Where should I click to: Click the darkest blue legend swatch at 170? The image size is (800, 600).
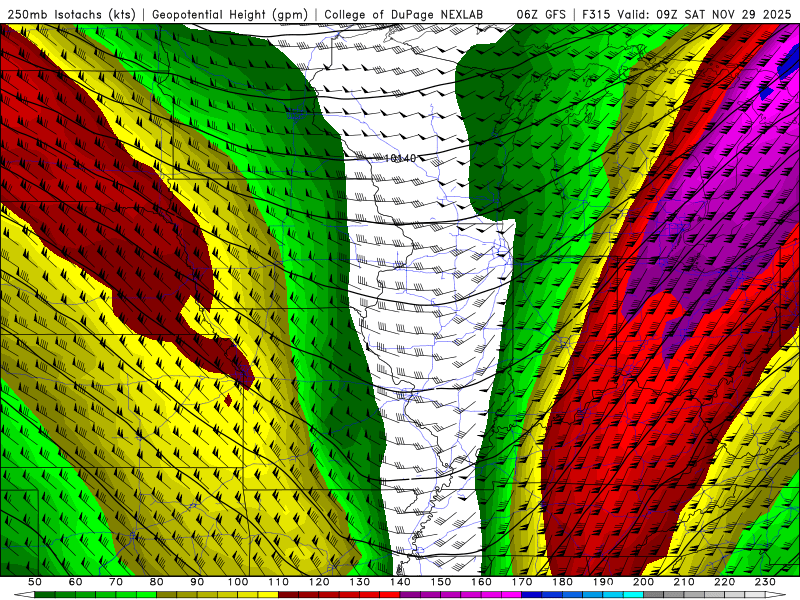pyautogui.click(x=532, y=594)
